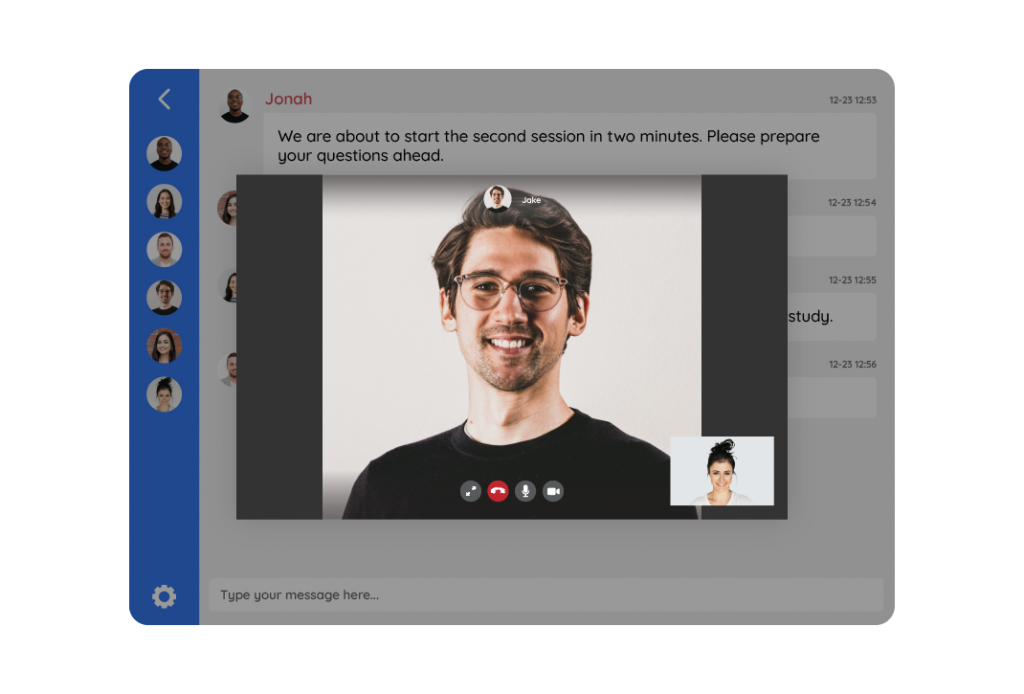Viewport: 1024px width, 694px height.
Task: Open your self-view thumbnail
Action: click(723, 471)
